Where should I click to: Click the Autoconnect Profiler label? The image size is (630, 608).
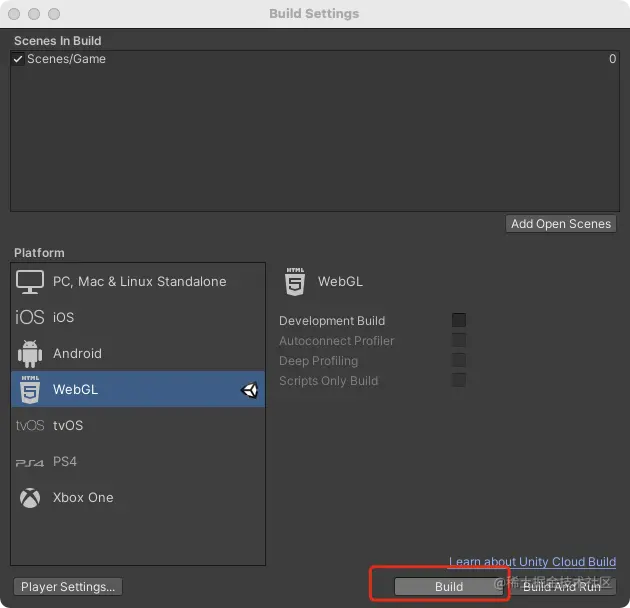336,341
